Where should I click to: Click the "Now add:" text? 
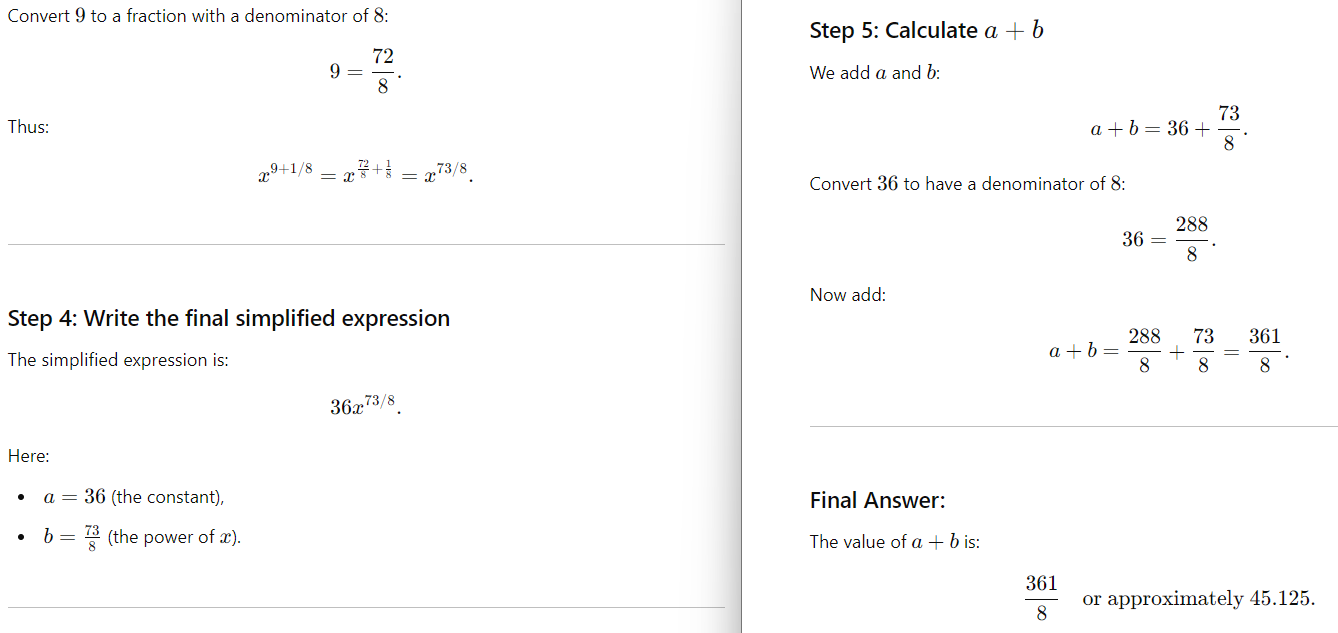coord(848,295)
